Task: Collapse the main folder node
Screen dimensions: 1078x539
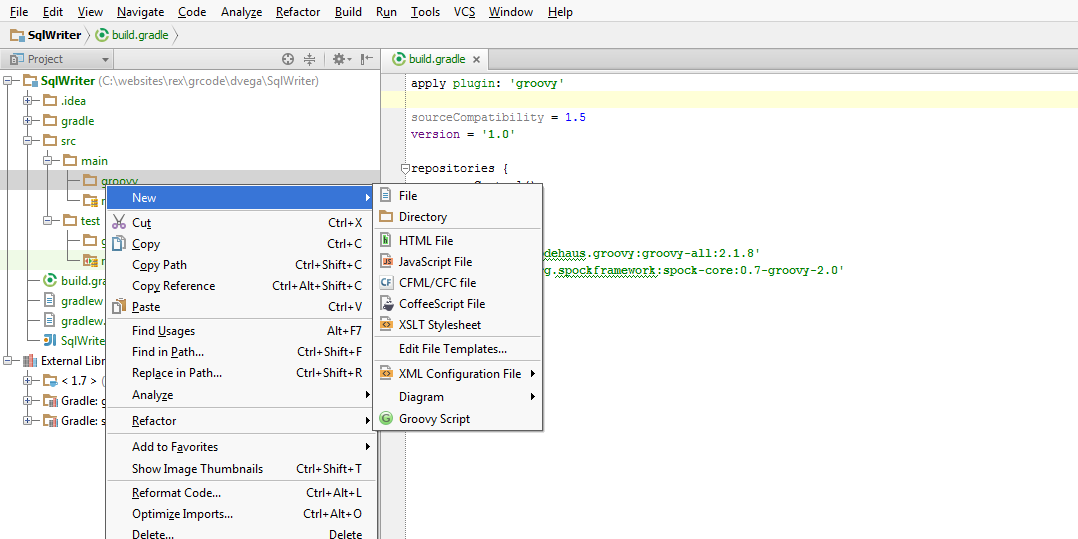Action: point(47,160)
